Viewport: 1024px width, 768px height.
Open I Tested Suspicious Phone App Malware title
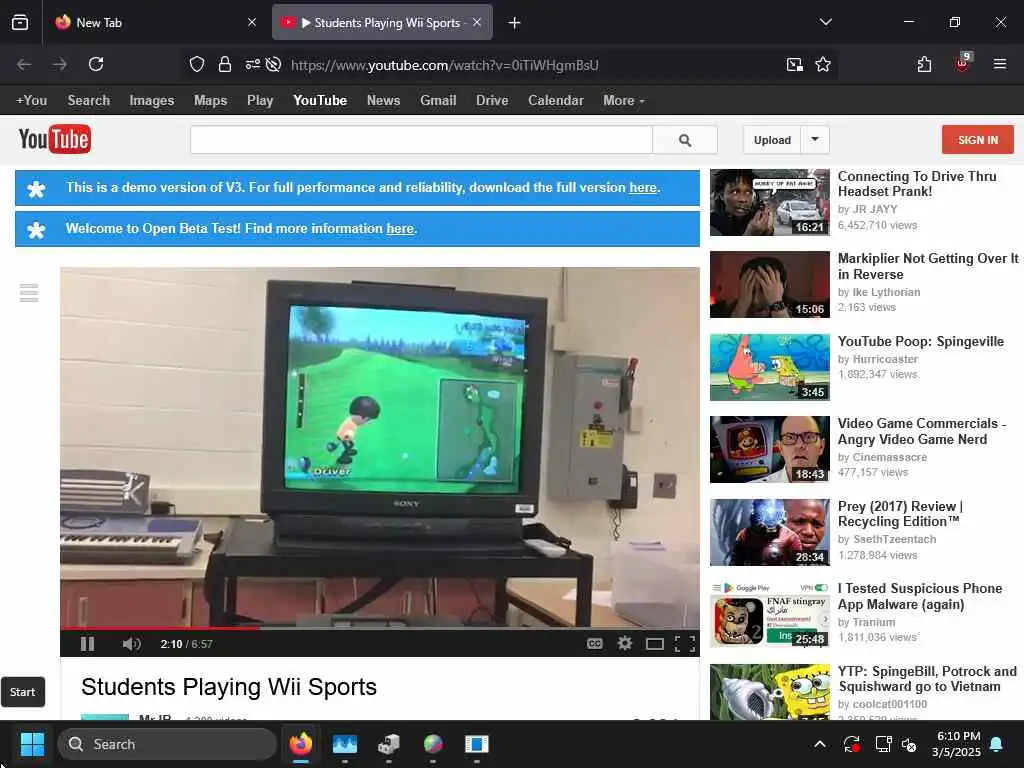[x=920, y=596]
